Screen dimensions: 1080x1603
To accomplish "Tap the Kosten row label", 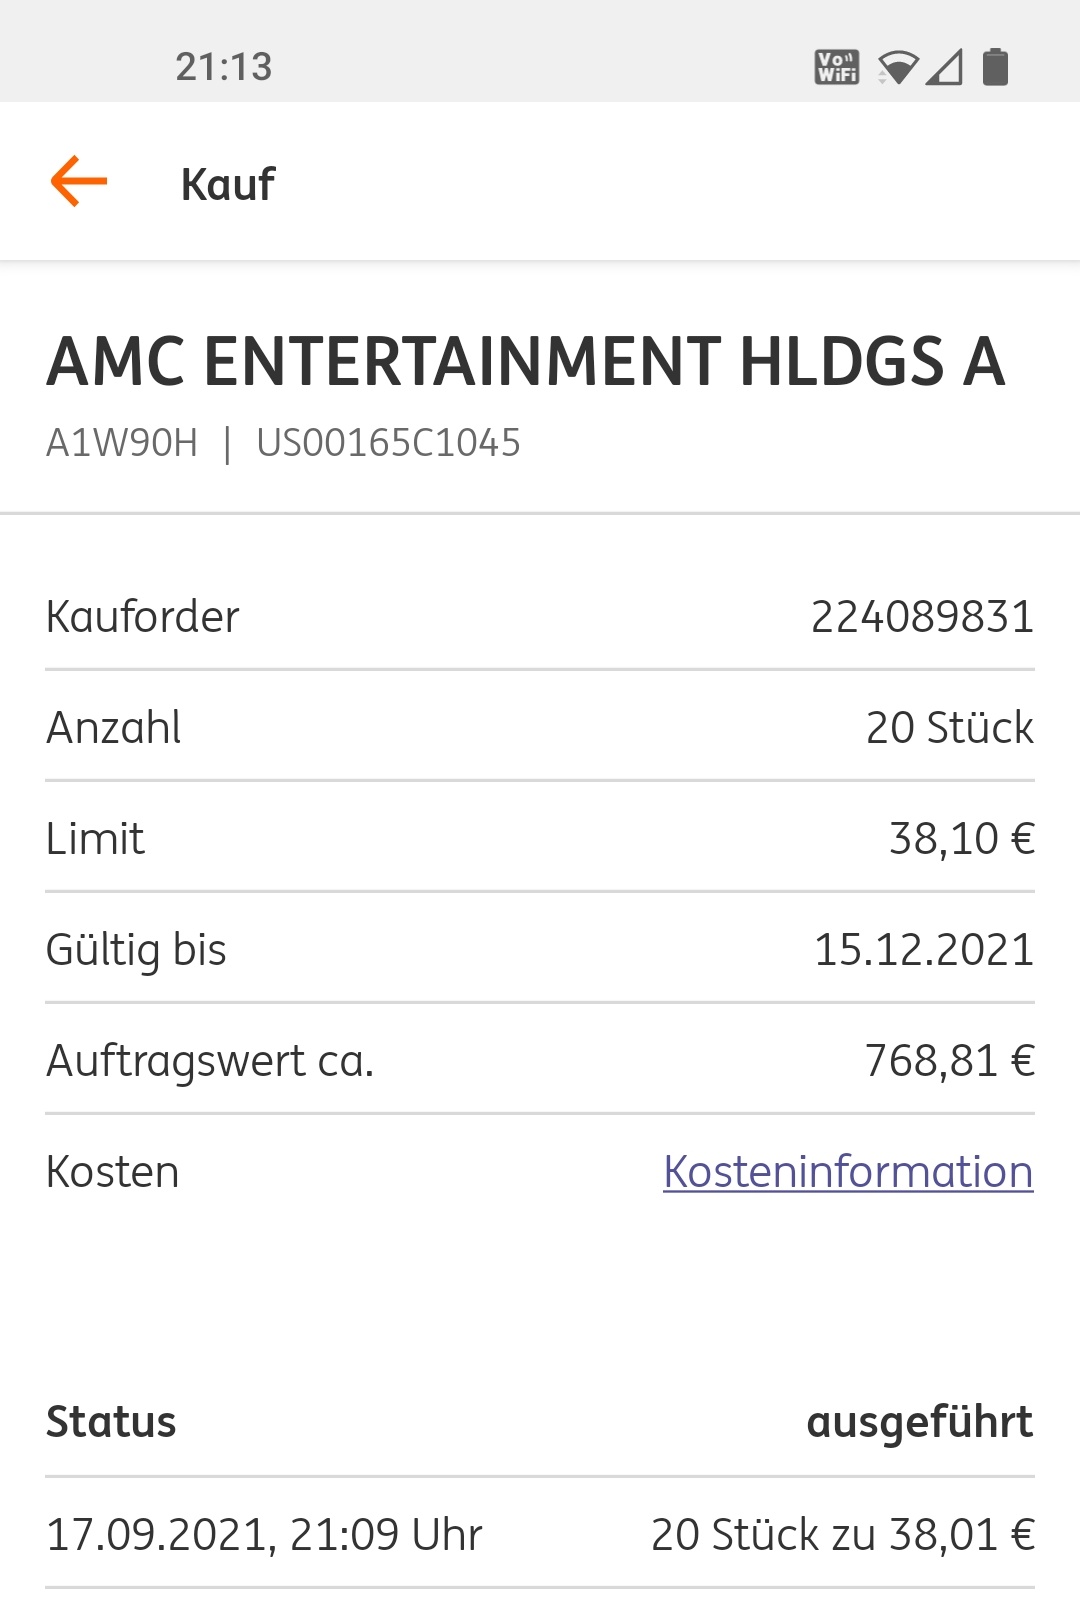I will pos(113,1172).
